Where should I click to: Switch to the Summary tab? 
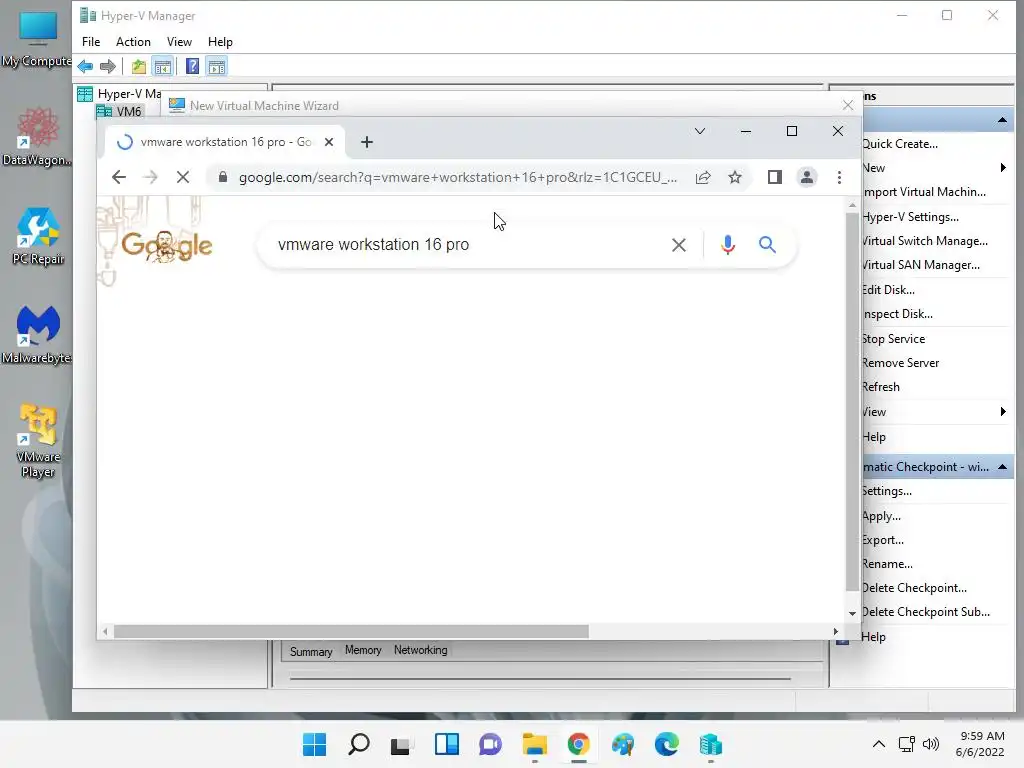[311, 652]
